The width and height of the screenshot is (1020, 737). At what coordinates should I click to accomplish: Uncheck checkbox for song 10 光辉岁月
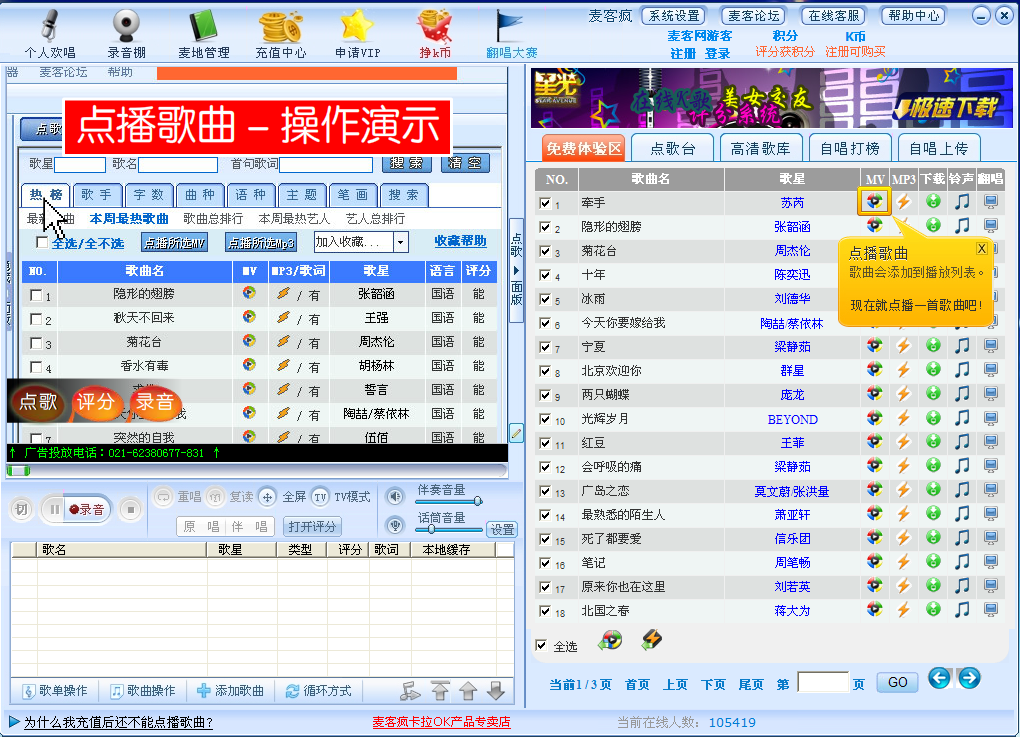pyautogui.click(x=545, y=419)
